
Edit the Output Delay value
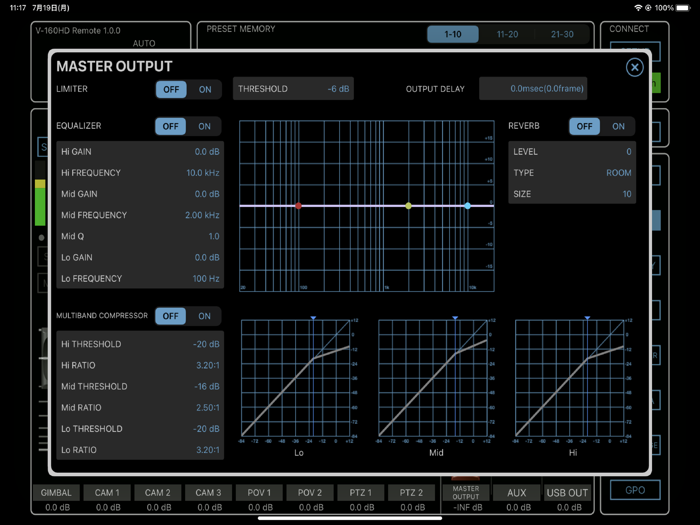pyautogui.click(x=533, y=89)
